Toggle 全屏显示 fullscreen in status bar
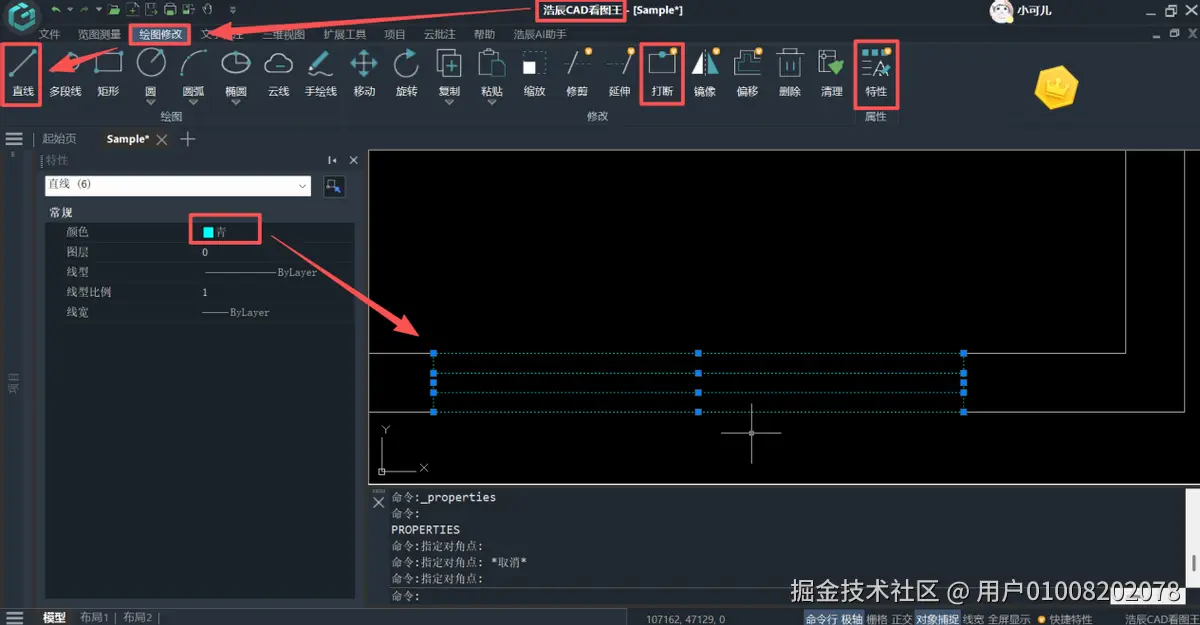 point(1009,619)
